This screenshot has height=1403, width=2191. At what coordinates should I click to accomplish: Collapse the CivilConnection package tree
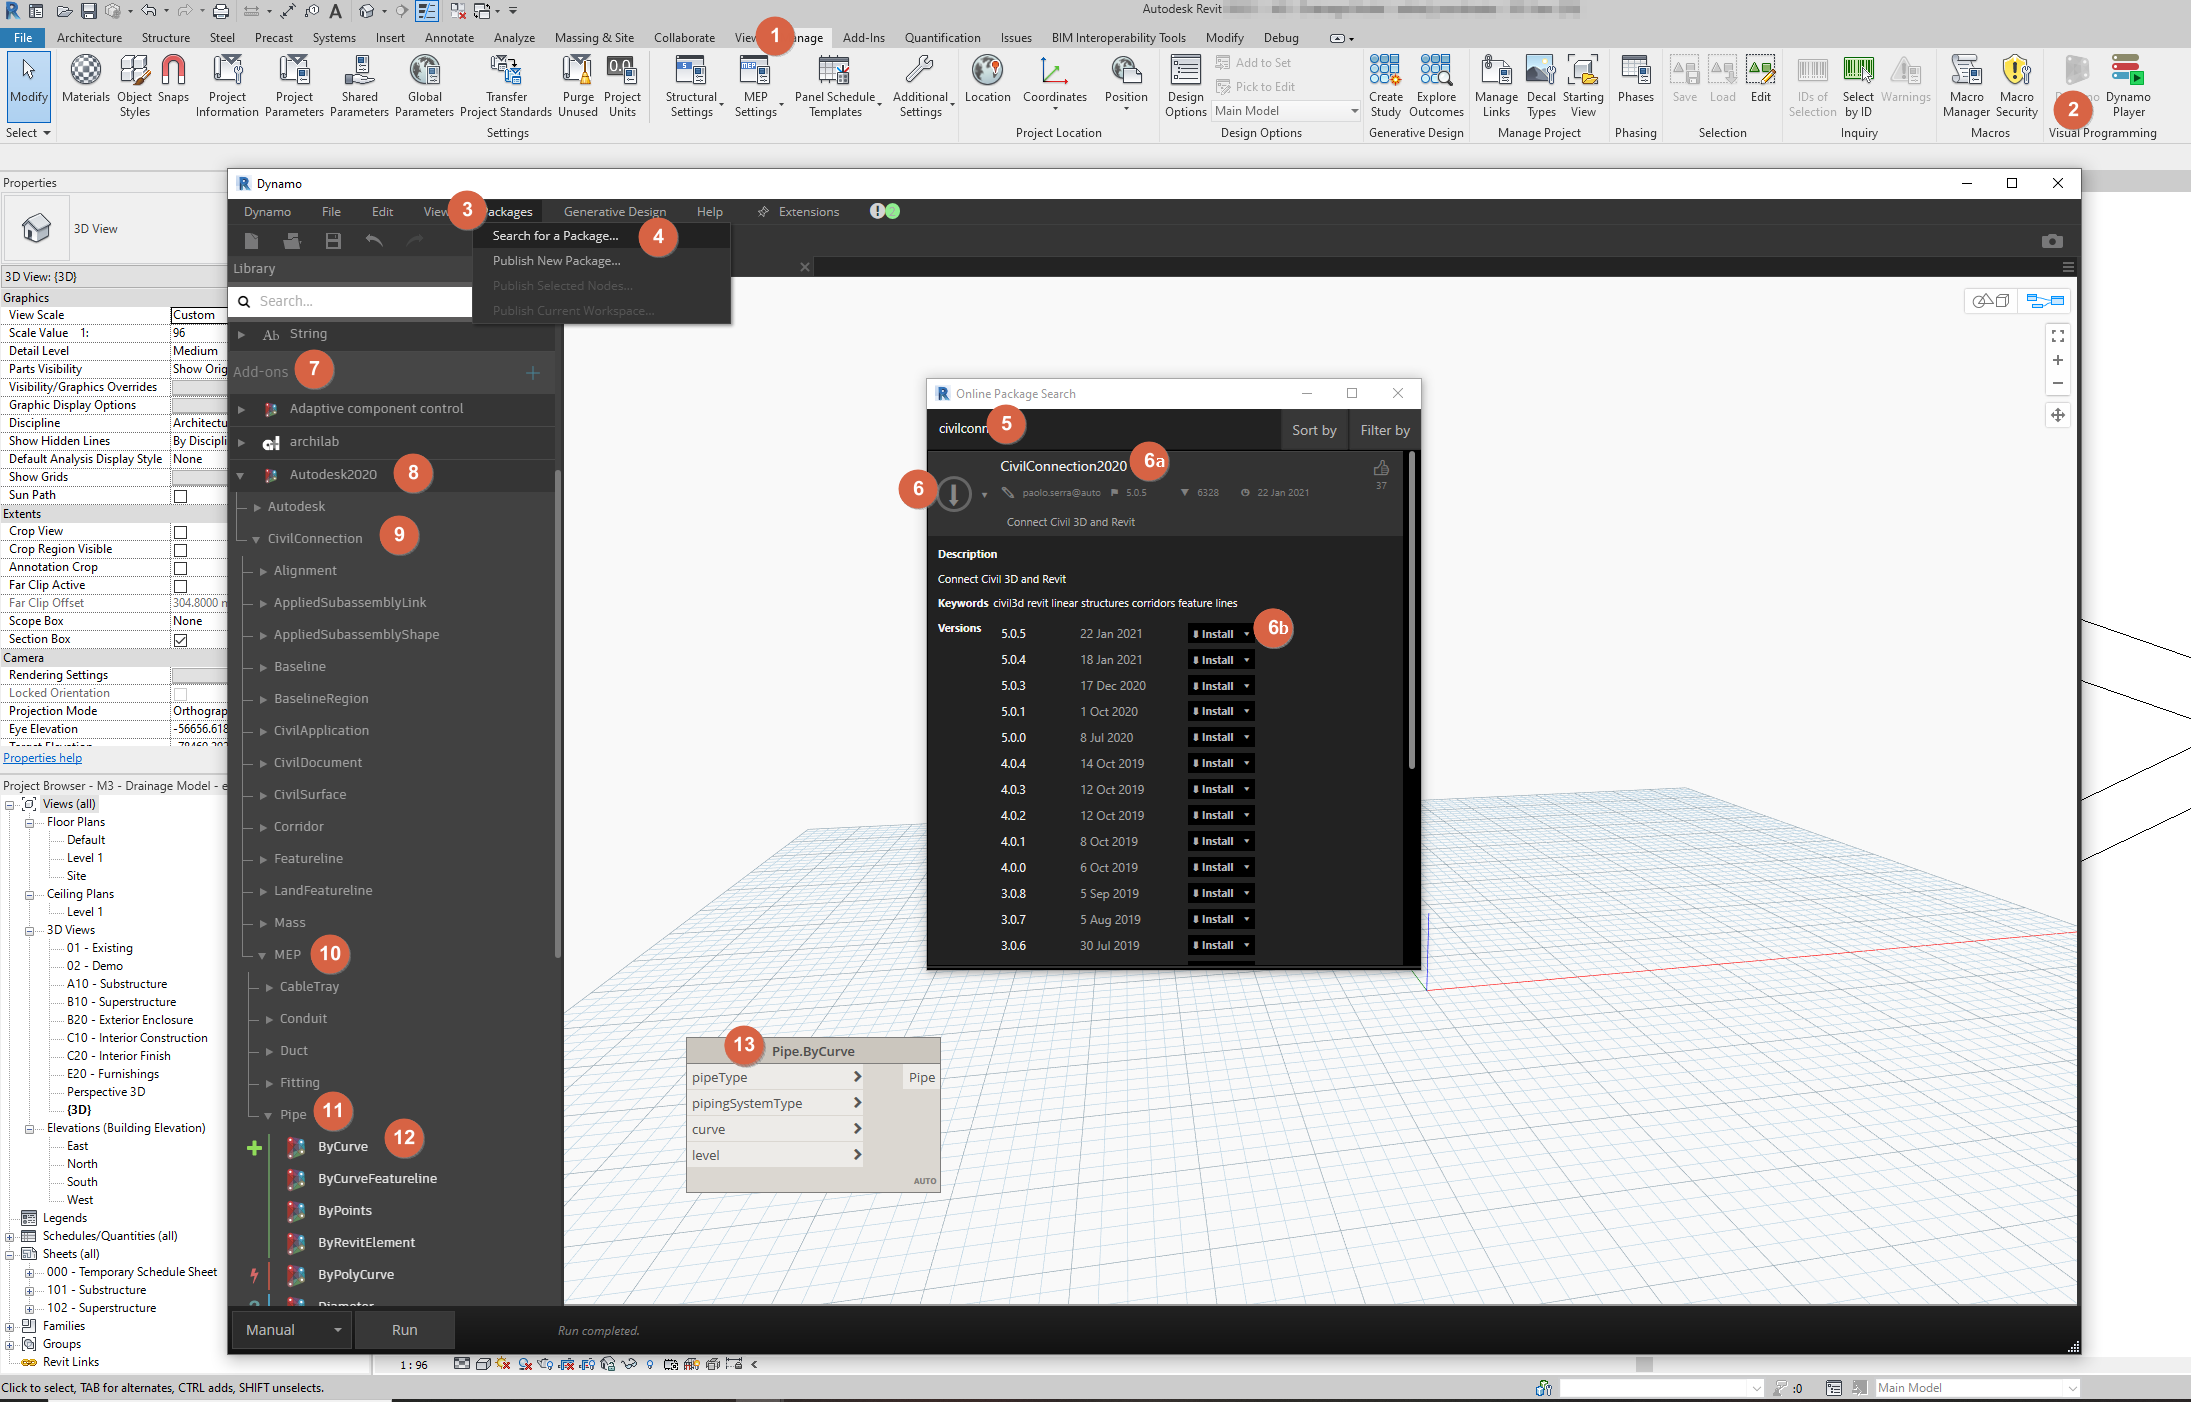255,537
